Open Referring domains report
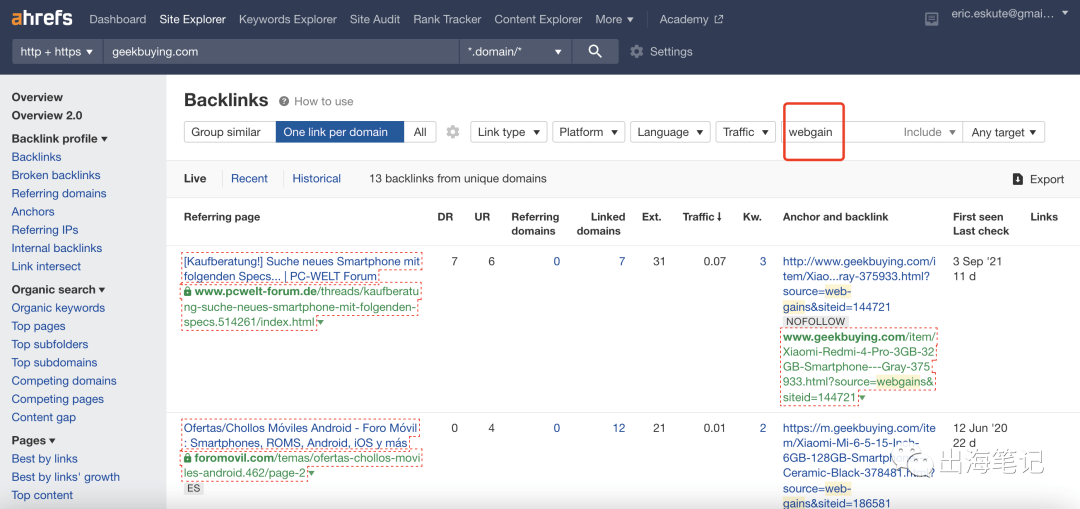The height and width of the screenshot is (509, 1080). click(x=59, y=194)
